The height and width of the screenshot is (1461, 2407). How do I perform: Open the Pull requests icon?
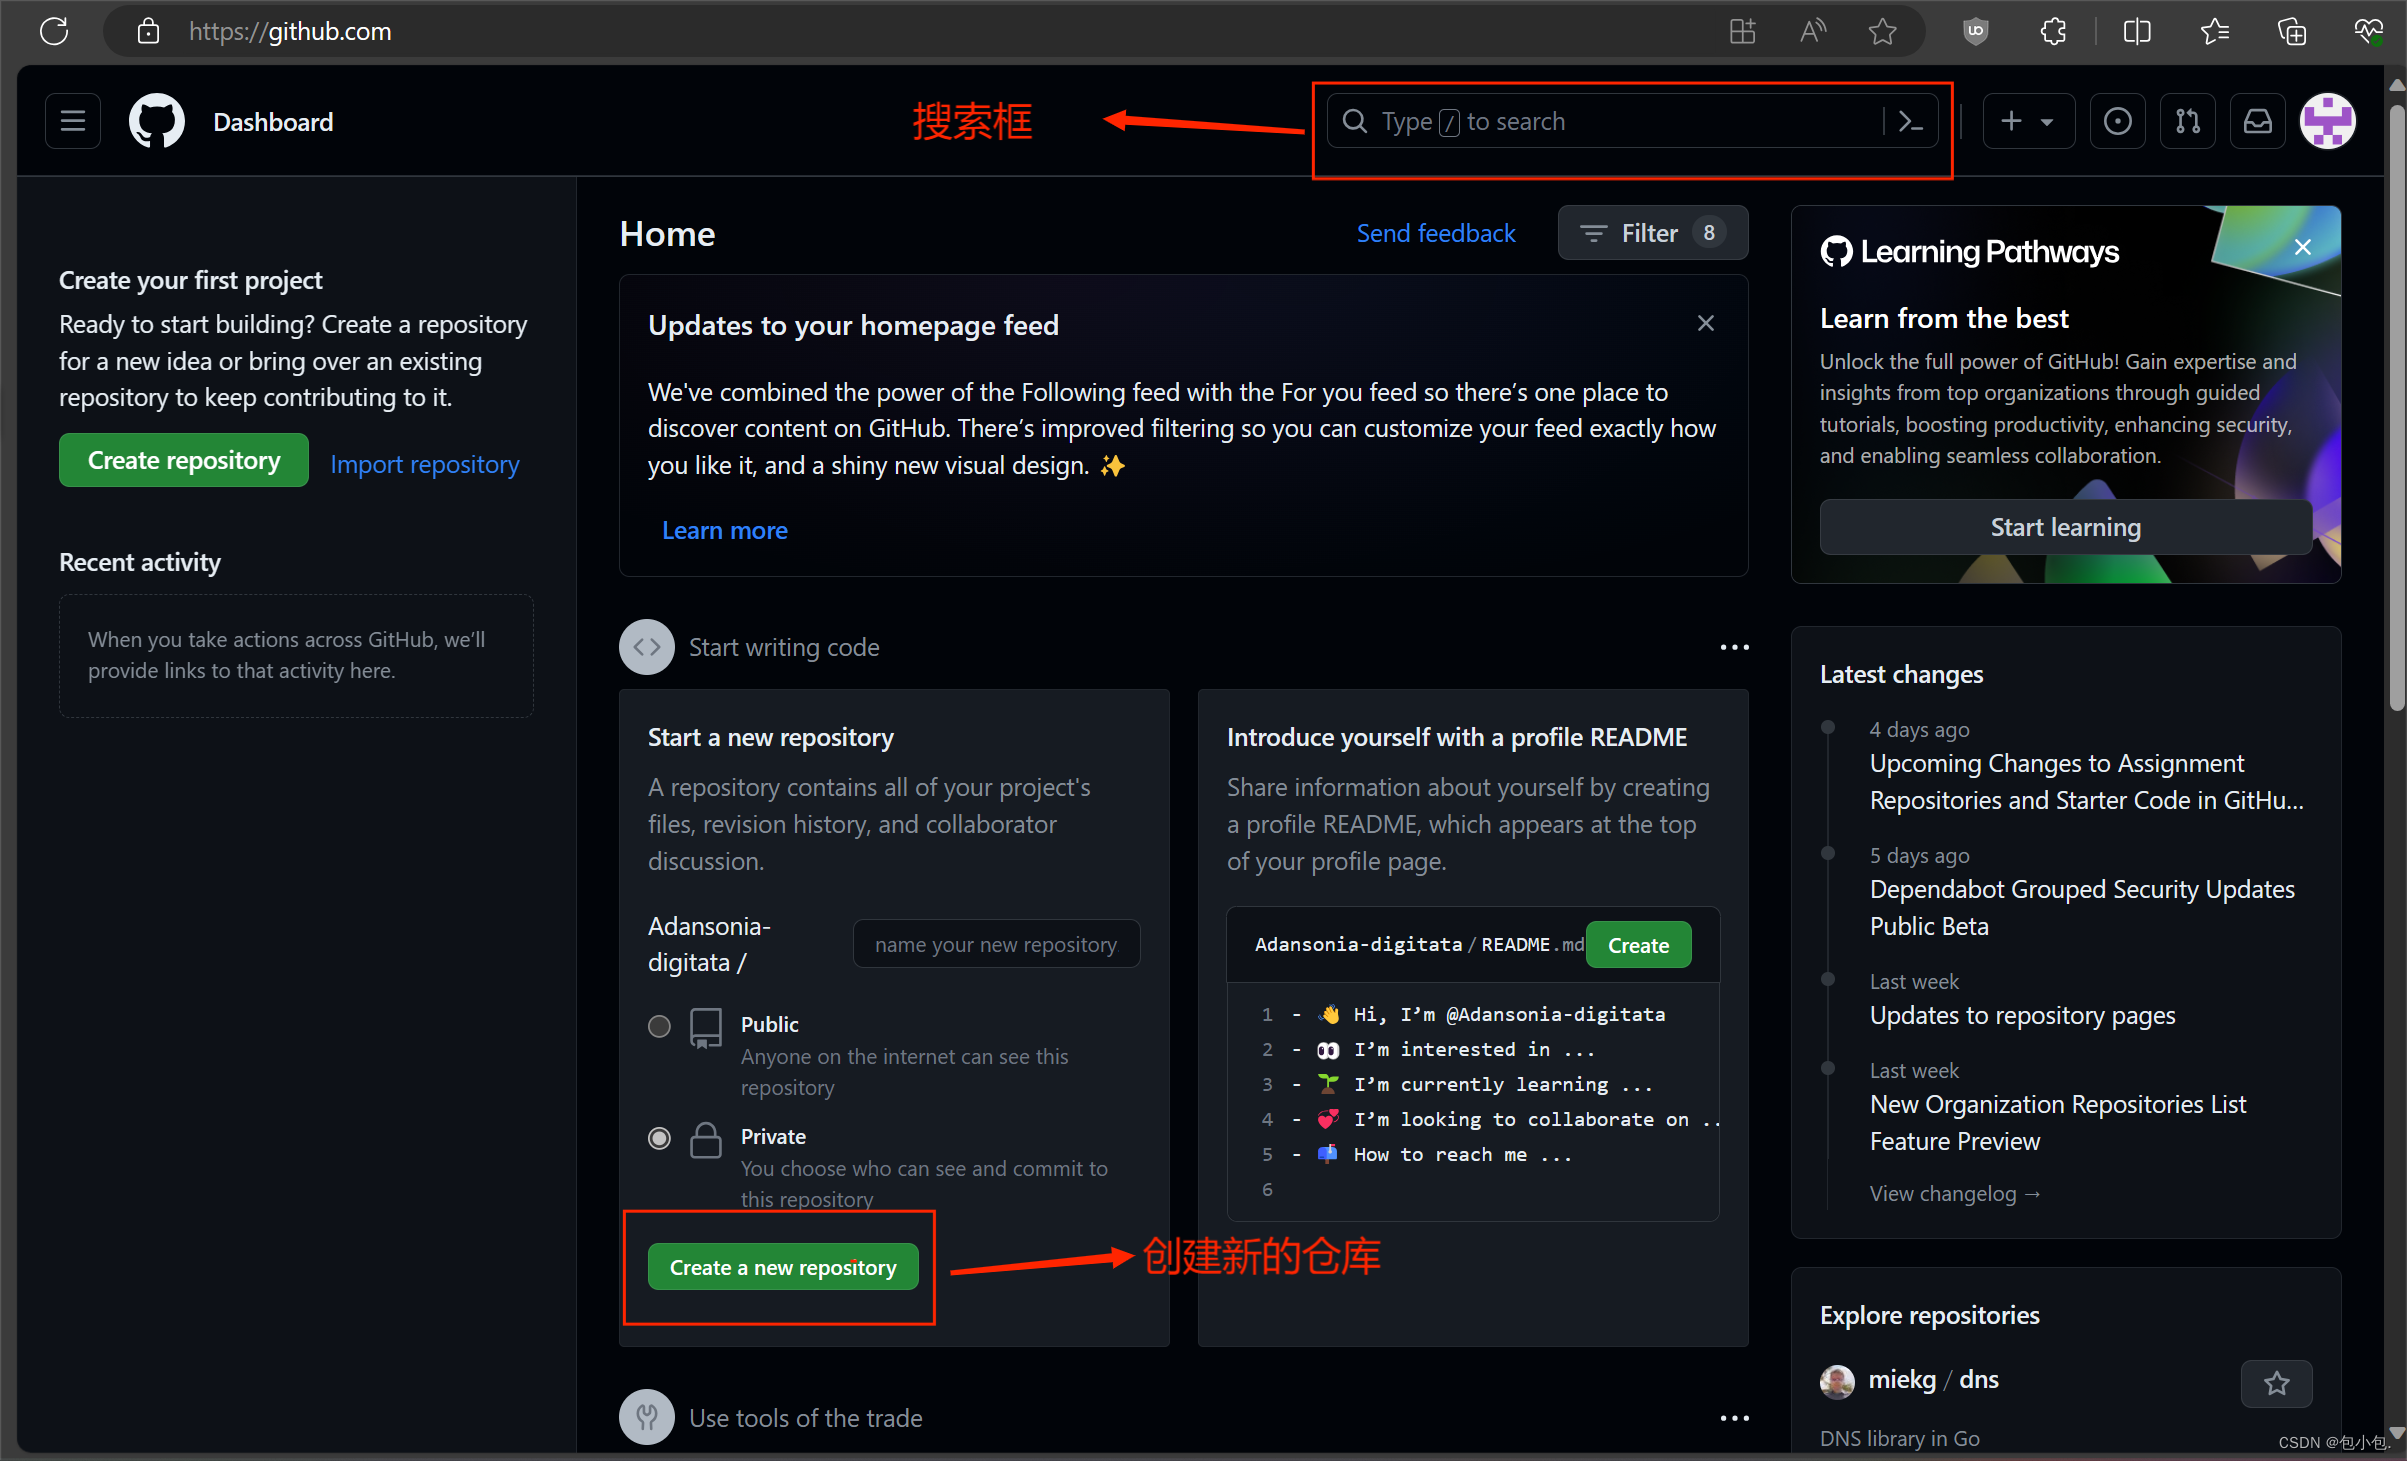(x=2187, y=121)
